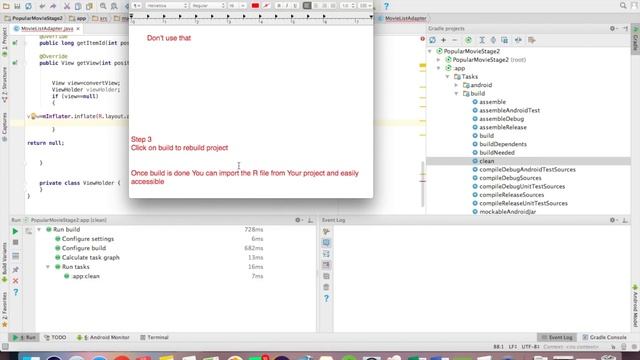Click Execute Gradle task icon in Gradle toolbar
The width and height of the screenshot is (640, 360).
pos(469,40)
